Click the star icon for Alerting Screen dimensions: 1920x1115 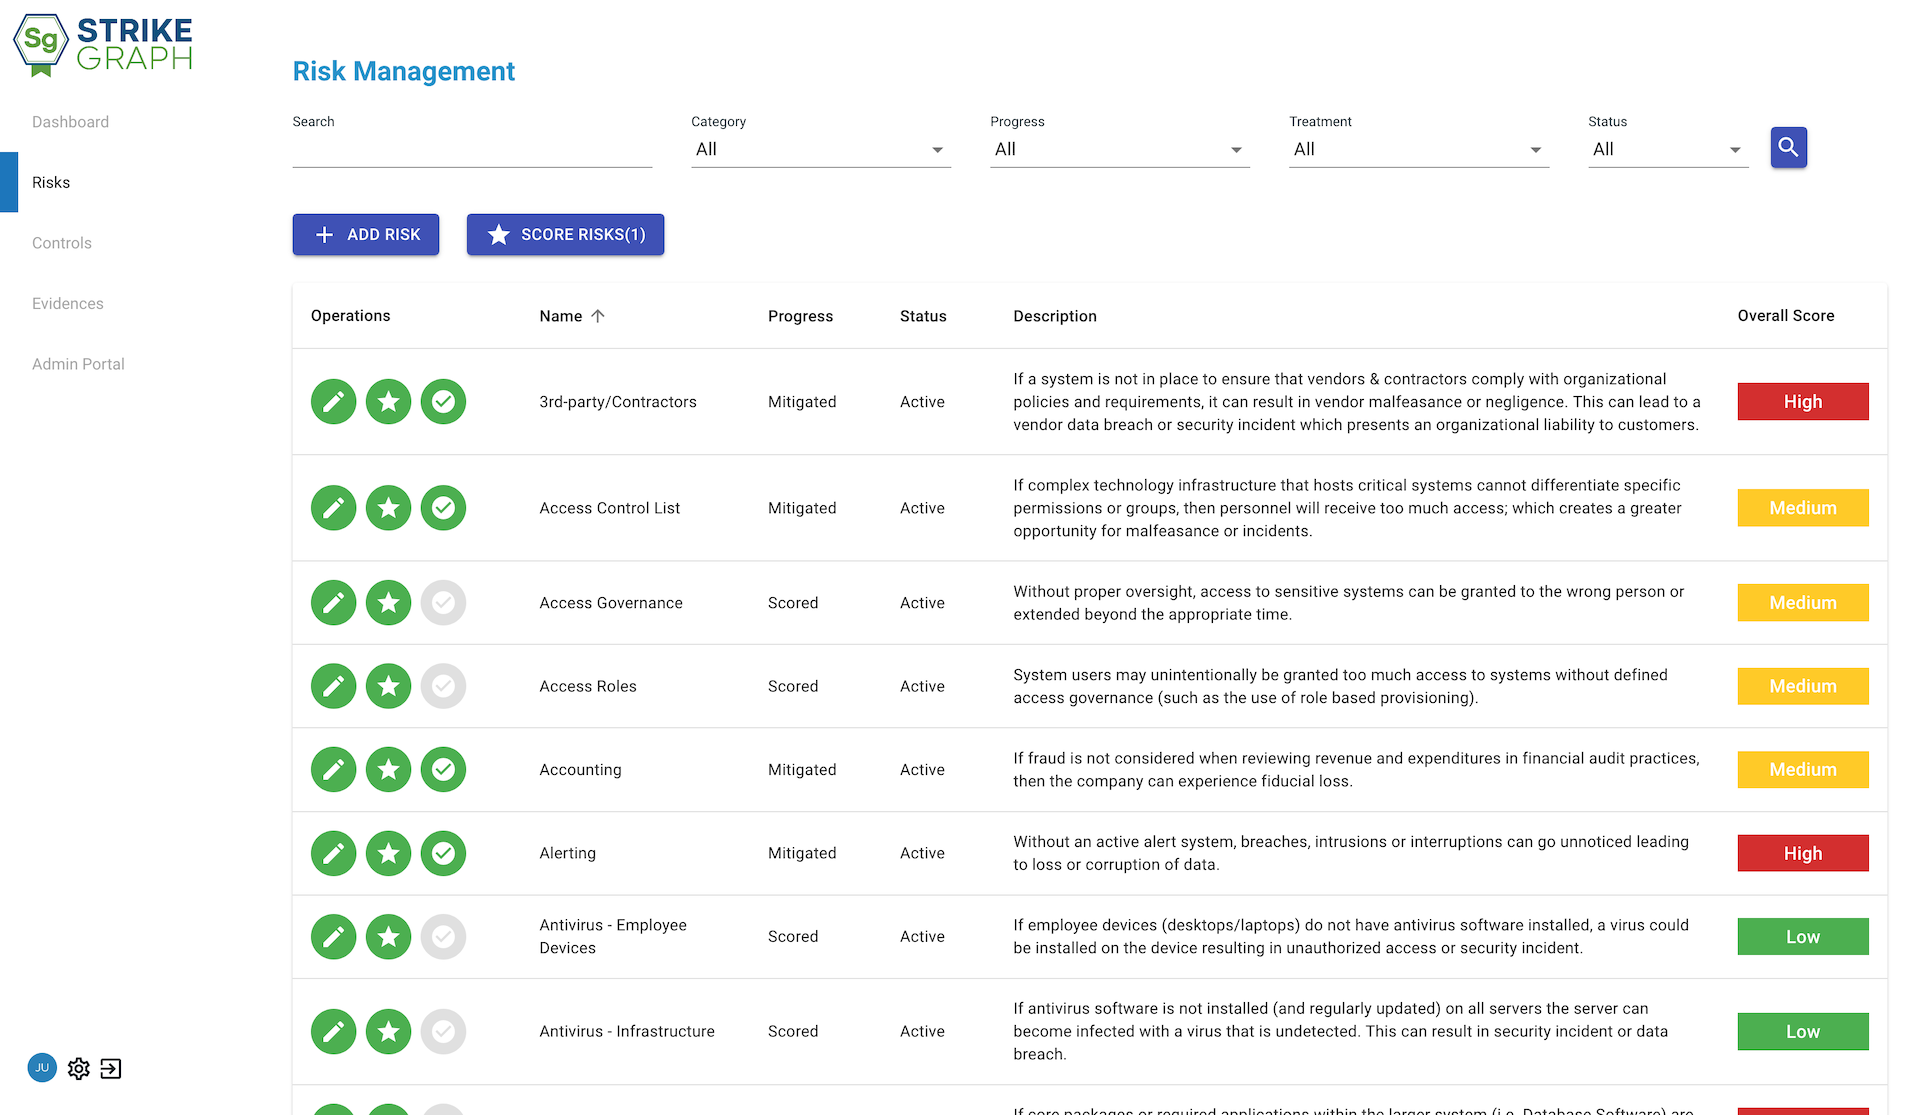click(388, 853)
